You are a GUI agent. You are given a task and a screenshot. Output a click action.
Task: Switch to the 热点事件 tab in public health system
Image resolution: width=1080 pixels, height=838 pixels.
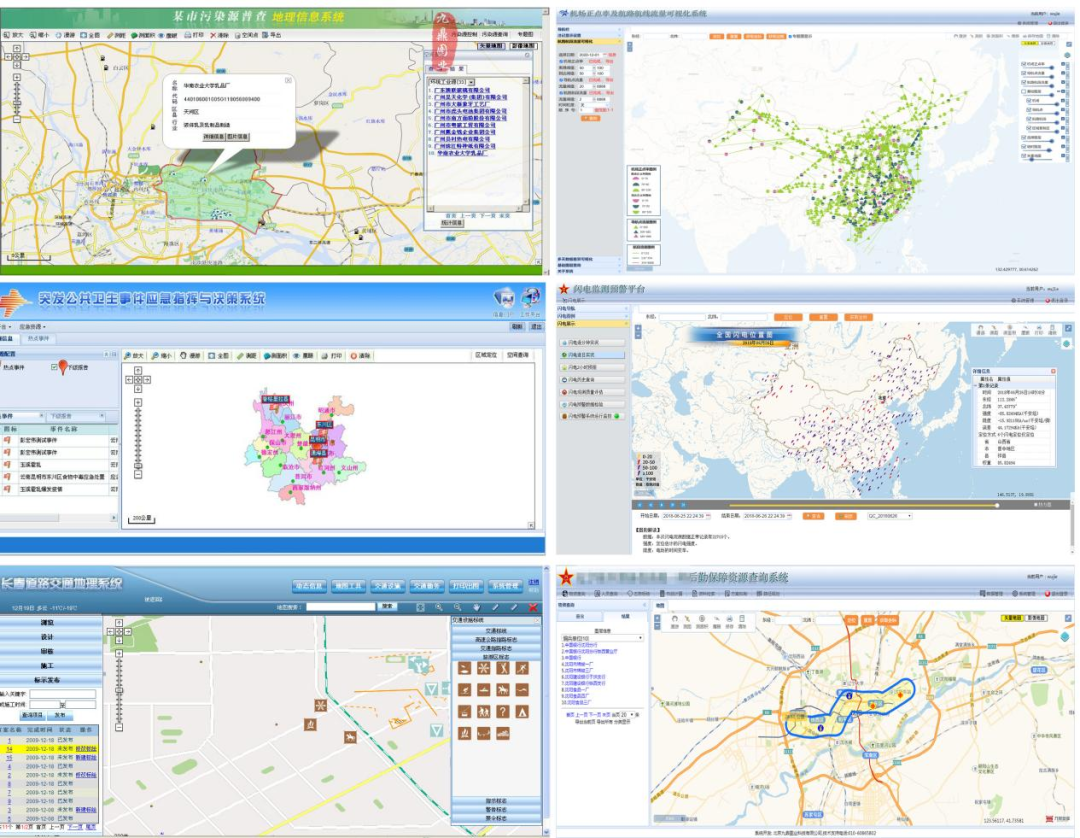[39, 339]
